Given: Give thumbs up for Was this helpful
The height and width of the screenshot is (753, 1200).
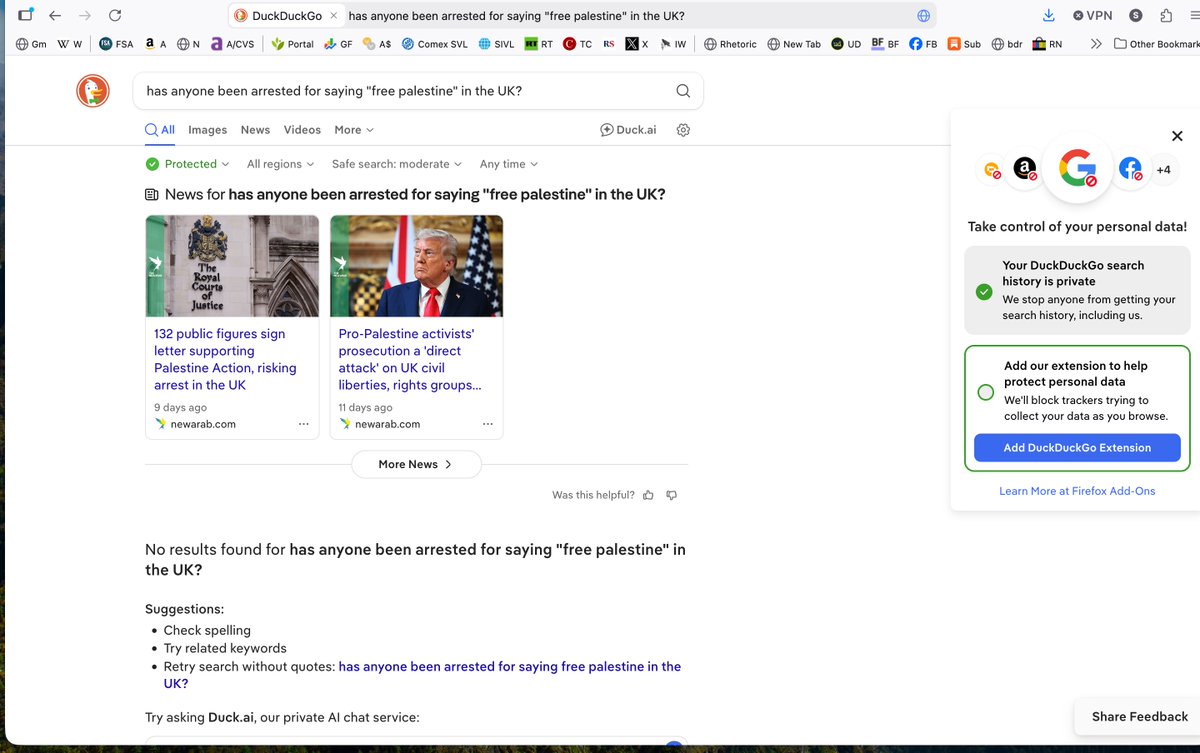Looking at the screenshot, I should [648, 495].
